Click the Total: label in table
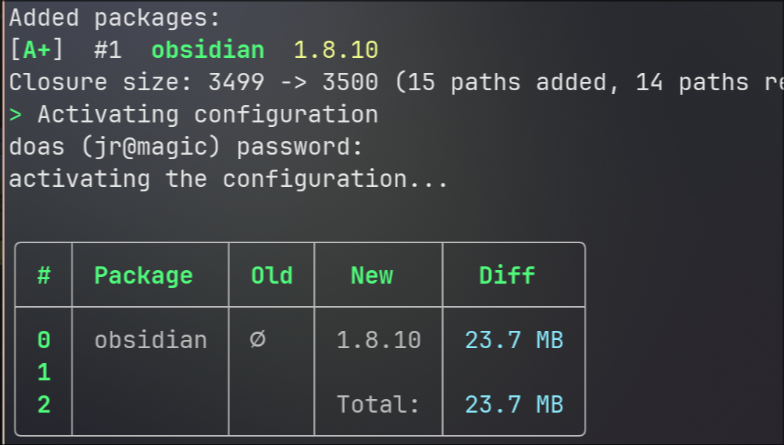The width and height of the screenshot is (784, 445). (x=378, y=404)
